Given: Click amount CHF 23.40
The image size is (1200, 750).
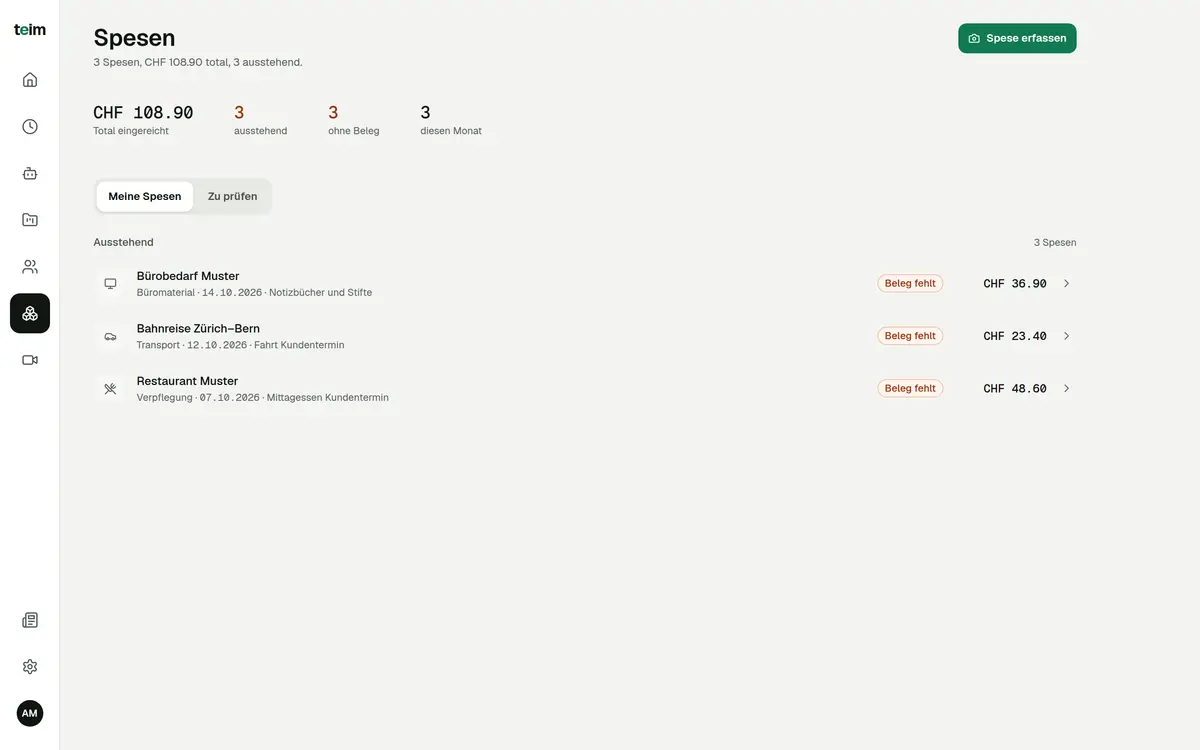Looking at the screenshot, I should pos(1015,336).
